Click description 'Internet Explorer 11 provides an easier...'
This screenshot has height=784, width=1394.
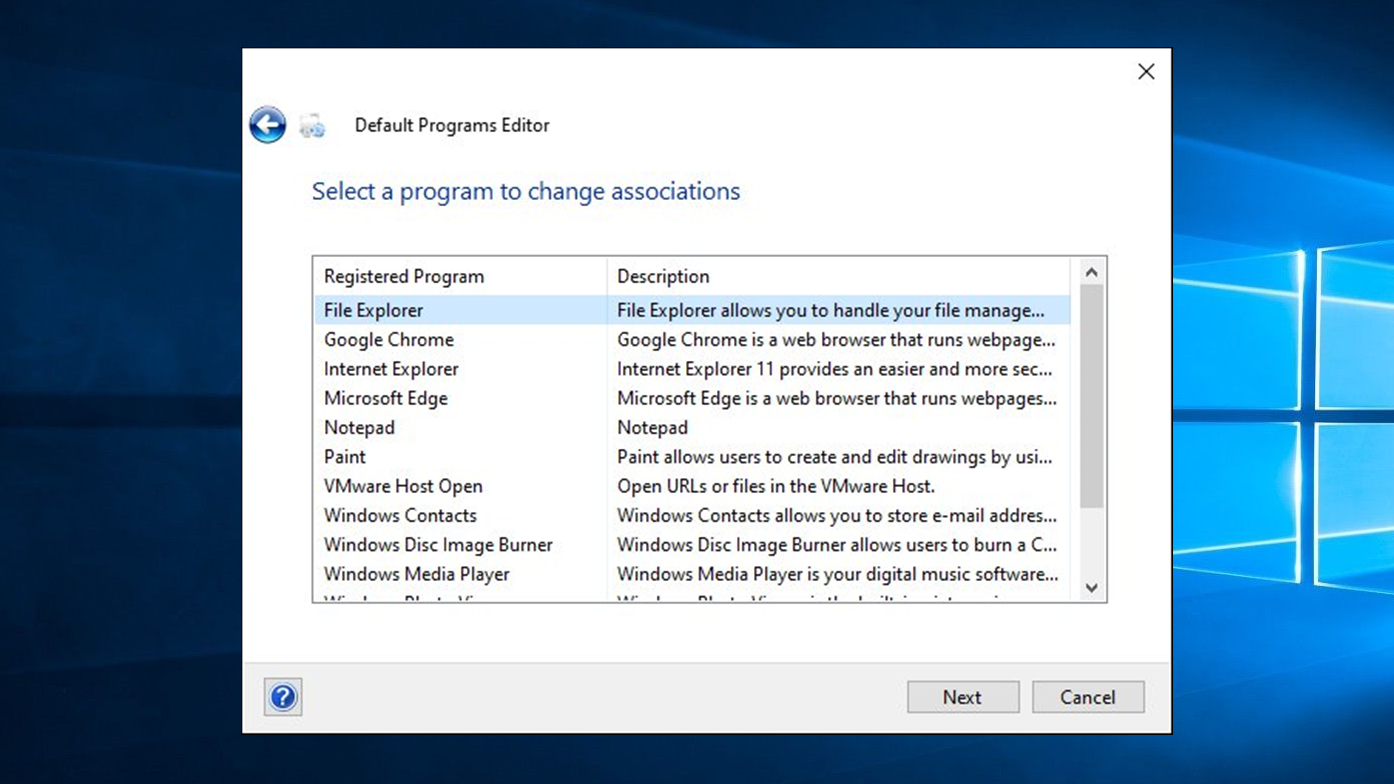point(834,369)
